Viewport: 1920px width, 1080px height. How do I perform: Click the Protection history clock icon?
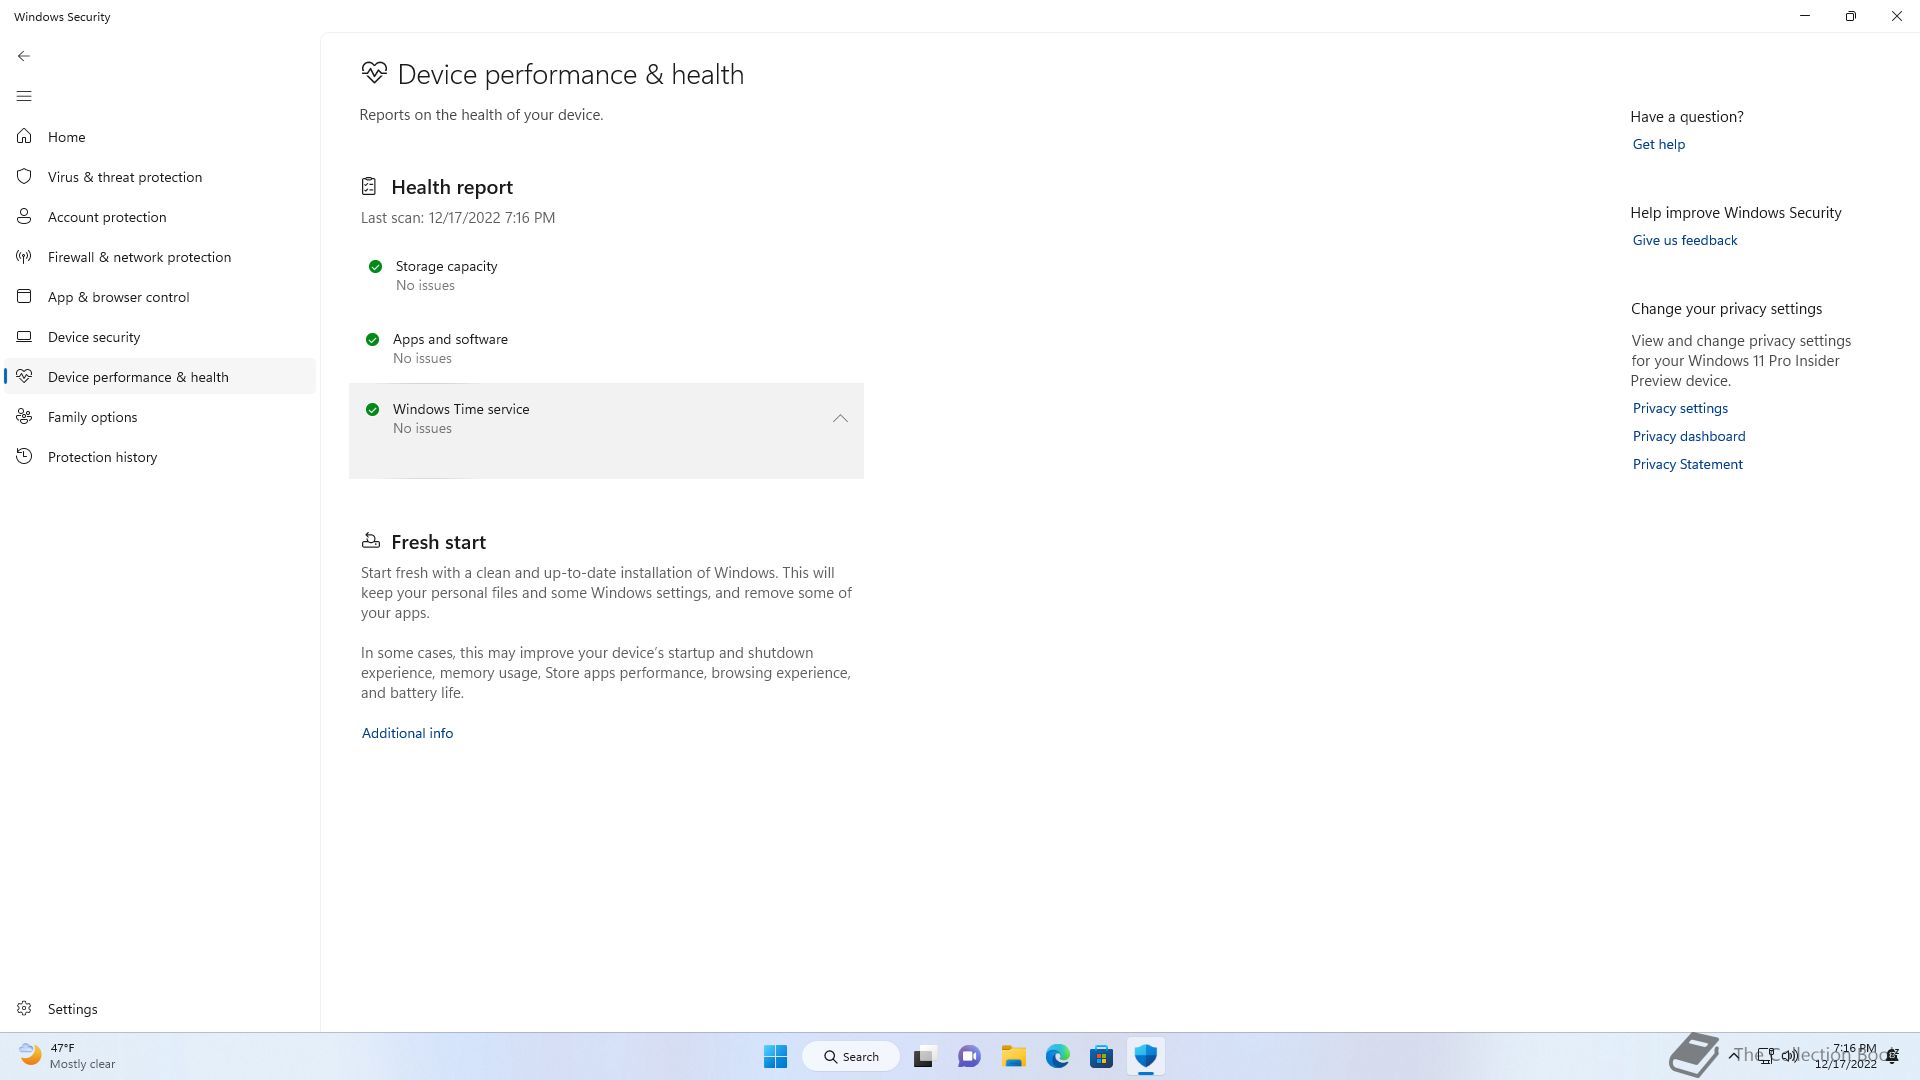click(24, 457)
